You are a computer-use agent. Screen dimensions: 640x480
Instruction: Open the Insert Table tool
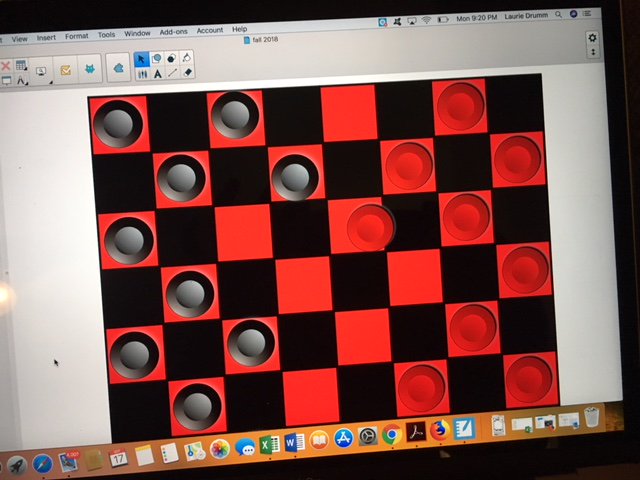20,65
